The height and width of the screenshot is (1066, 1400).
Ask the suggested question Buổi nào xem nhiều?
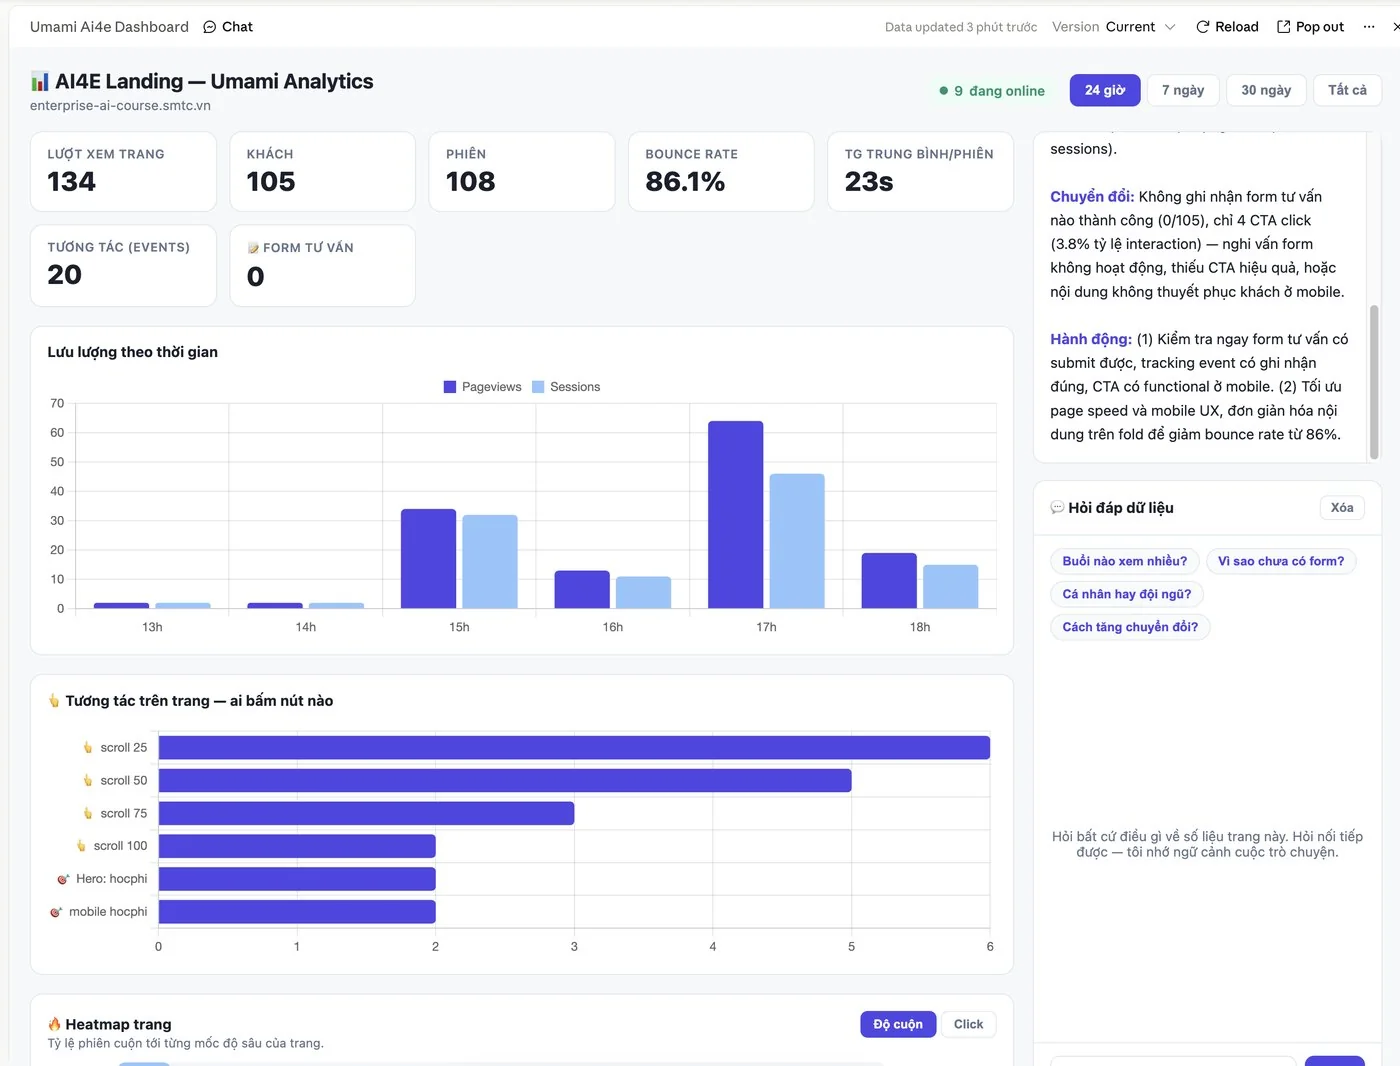(x=1125, y=561)
